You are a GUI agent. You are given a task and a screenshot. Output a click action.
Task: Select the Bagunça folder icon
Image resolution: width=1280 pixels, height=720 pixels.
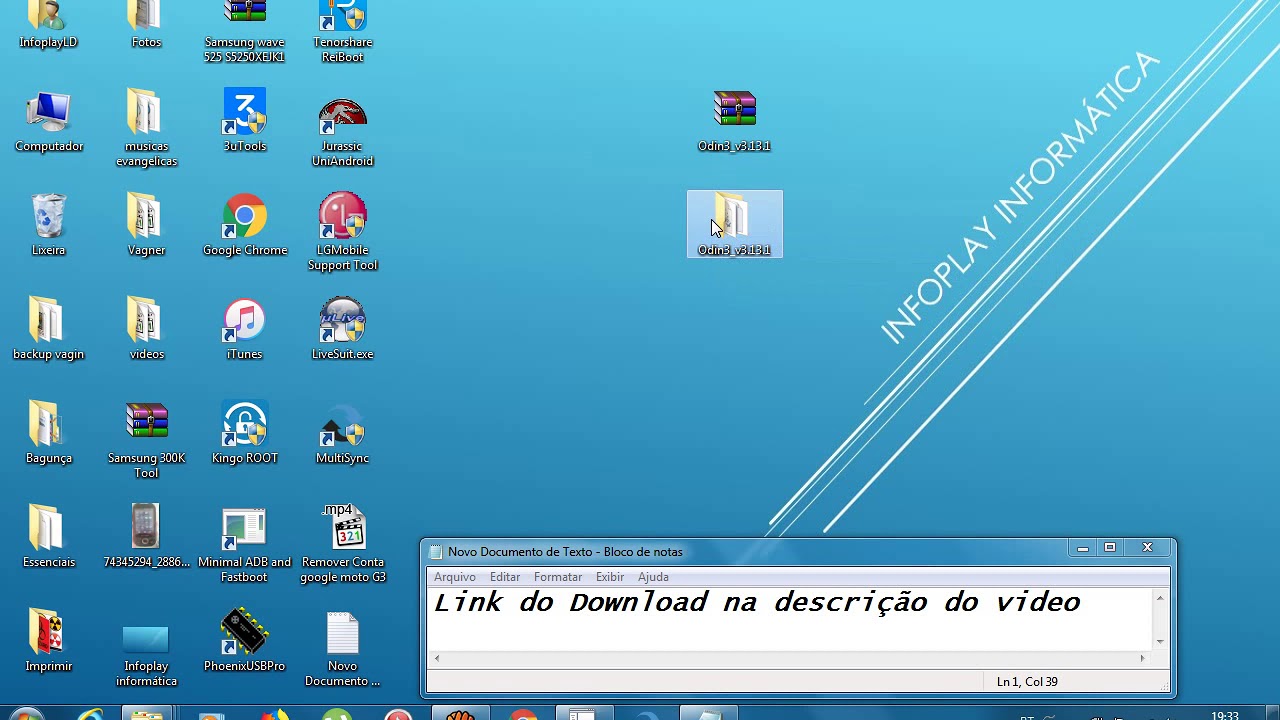(x=48, y=434)
